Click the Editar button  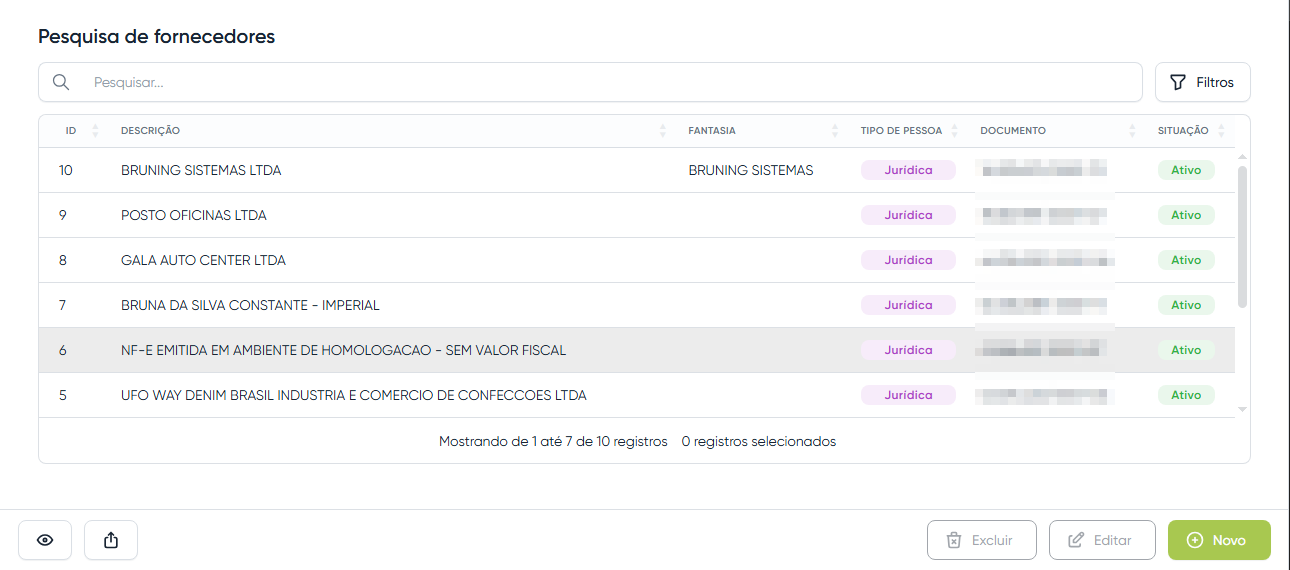[x=1101, y=540]
